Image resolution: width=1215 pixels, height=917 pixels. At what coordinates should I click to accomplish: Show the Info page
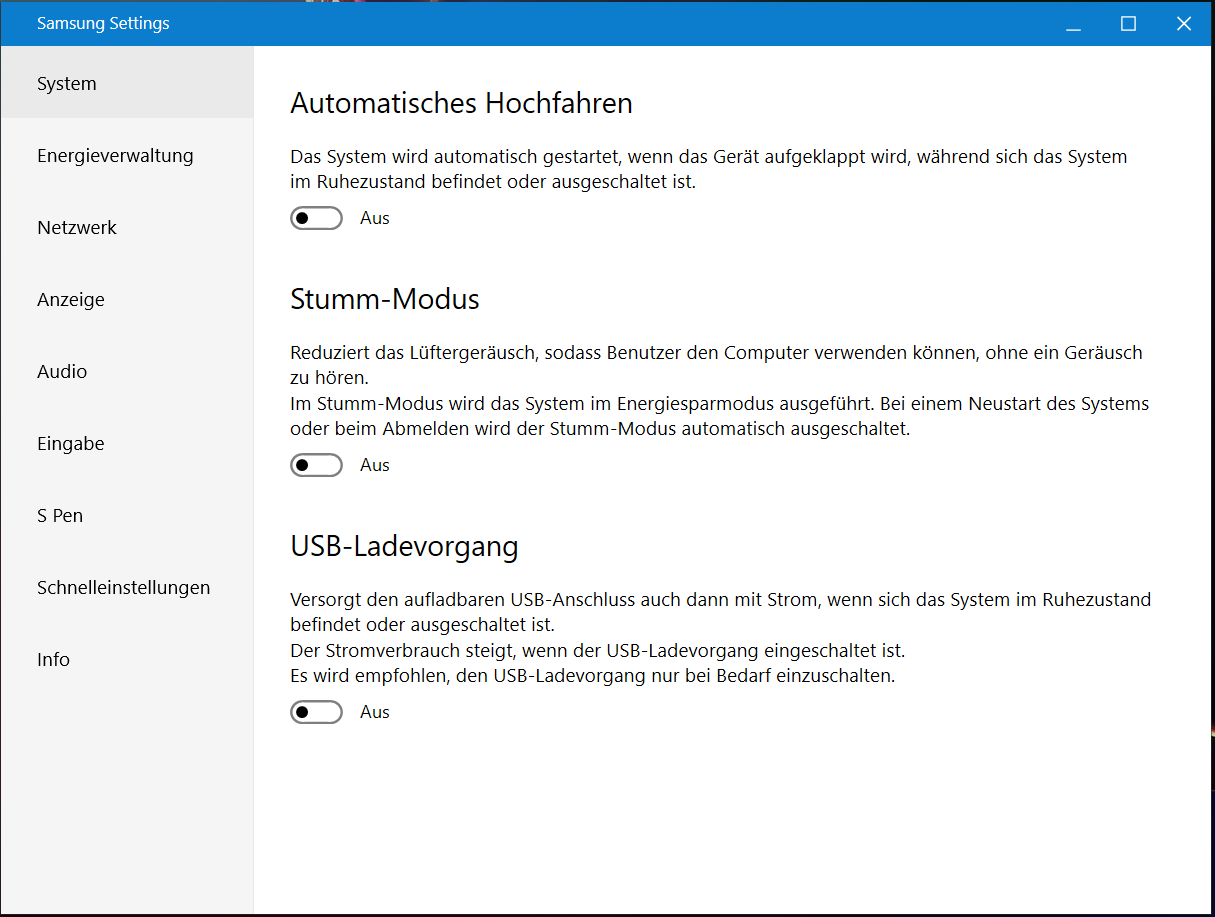point(54,660)
